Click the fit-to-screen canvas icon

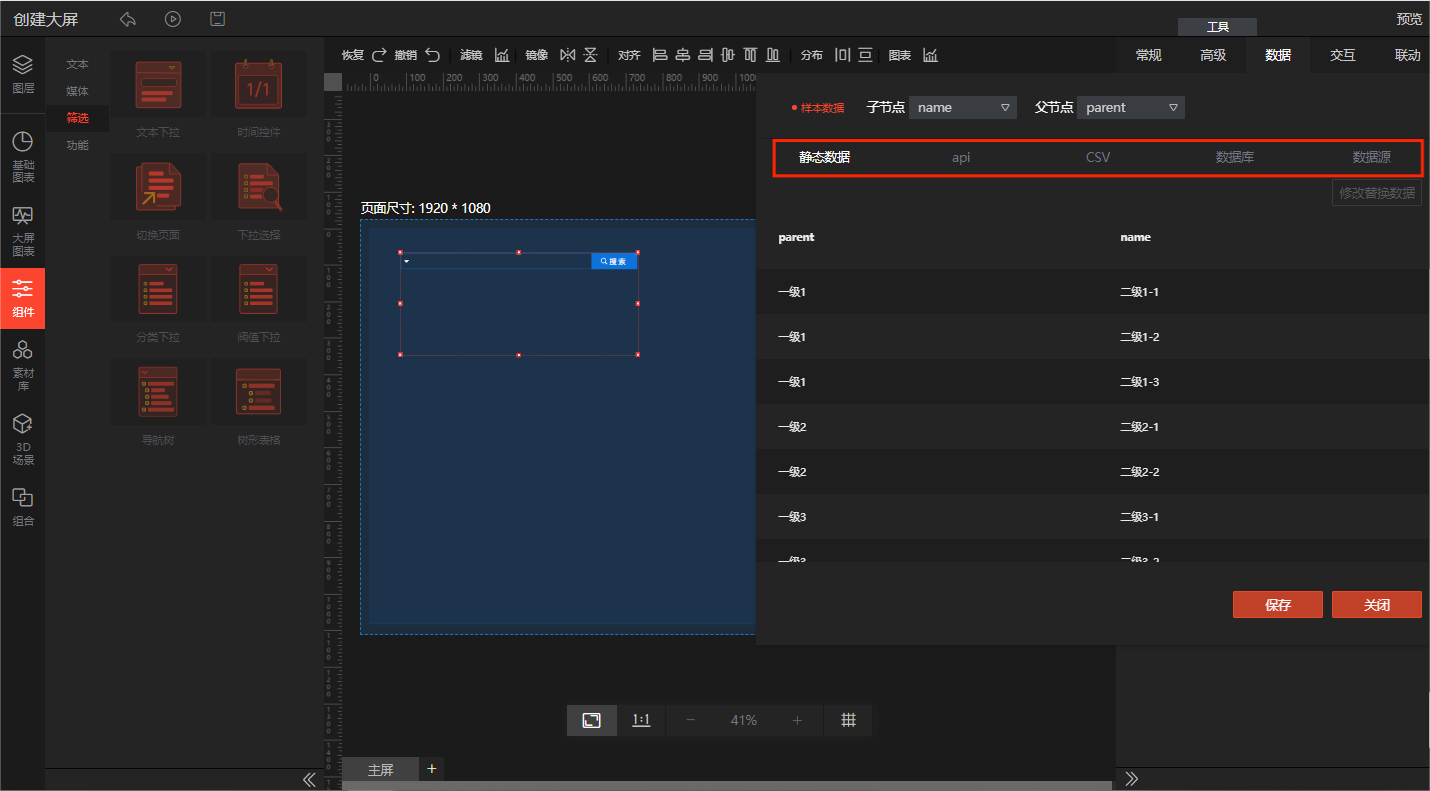592,720
